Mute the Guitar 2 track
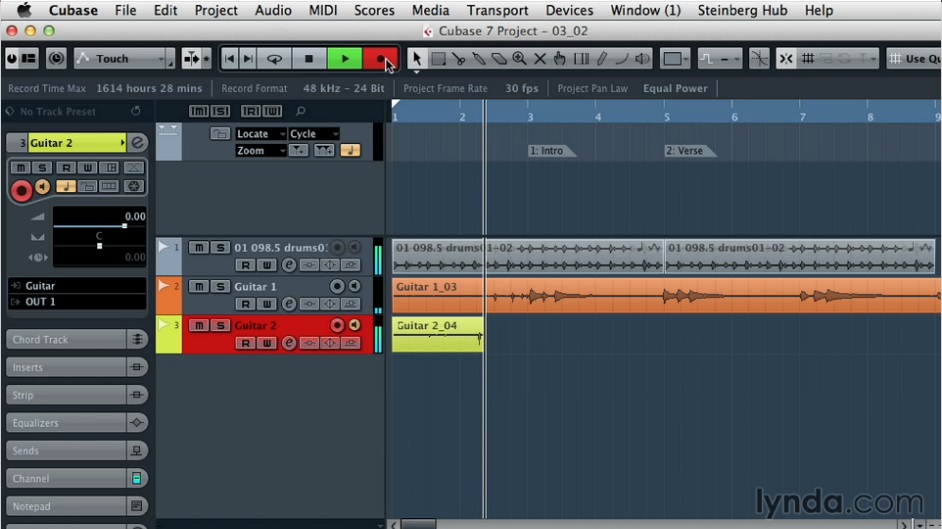The height and width of the screenshot is (529, 942). [199, 325]
